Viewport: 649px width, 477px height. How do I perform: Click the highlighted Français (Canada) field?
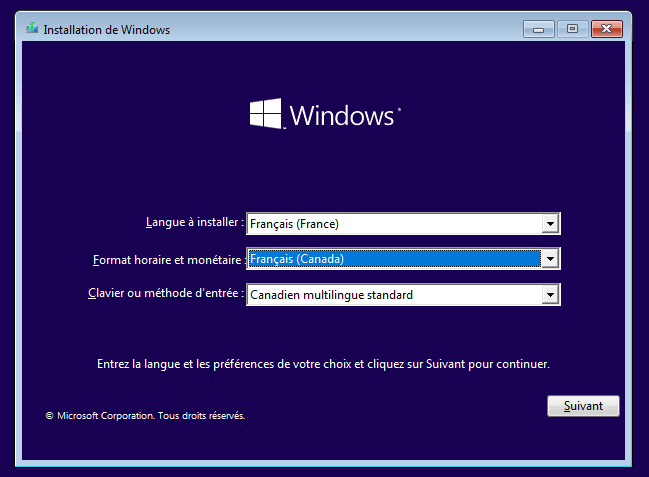(x=403, y=259)
